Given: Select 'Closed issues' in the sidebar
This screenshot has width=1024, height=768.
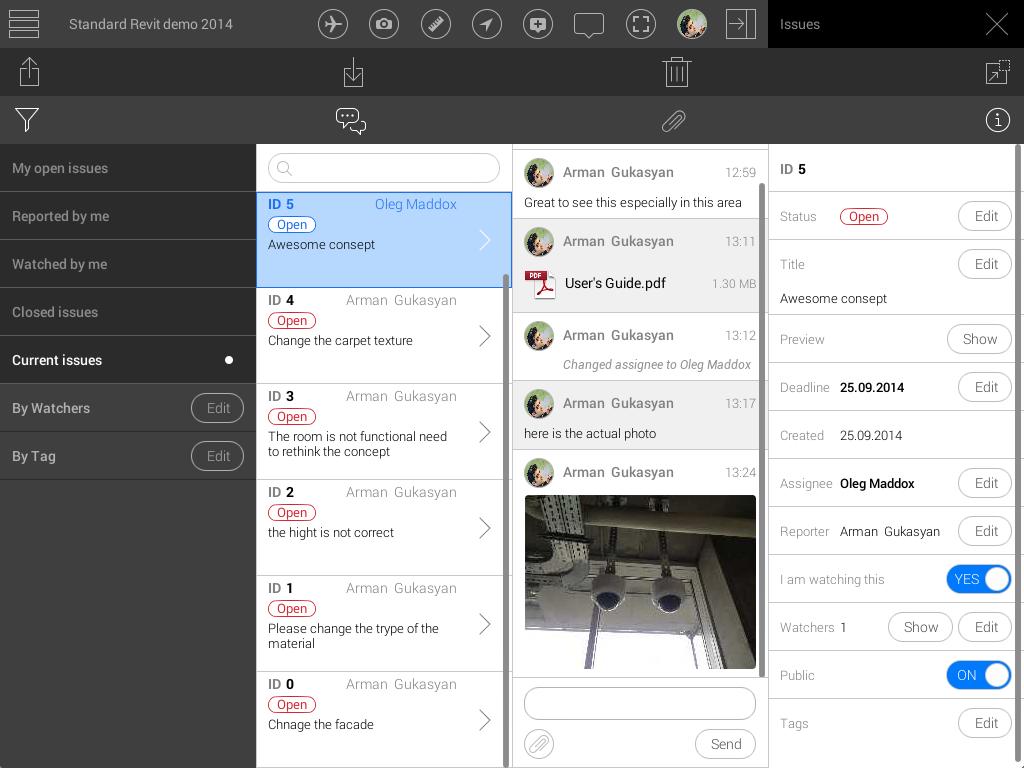Looking at the screenshot, I should tap(55, 312).
